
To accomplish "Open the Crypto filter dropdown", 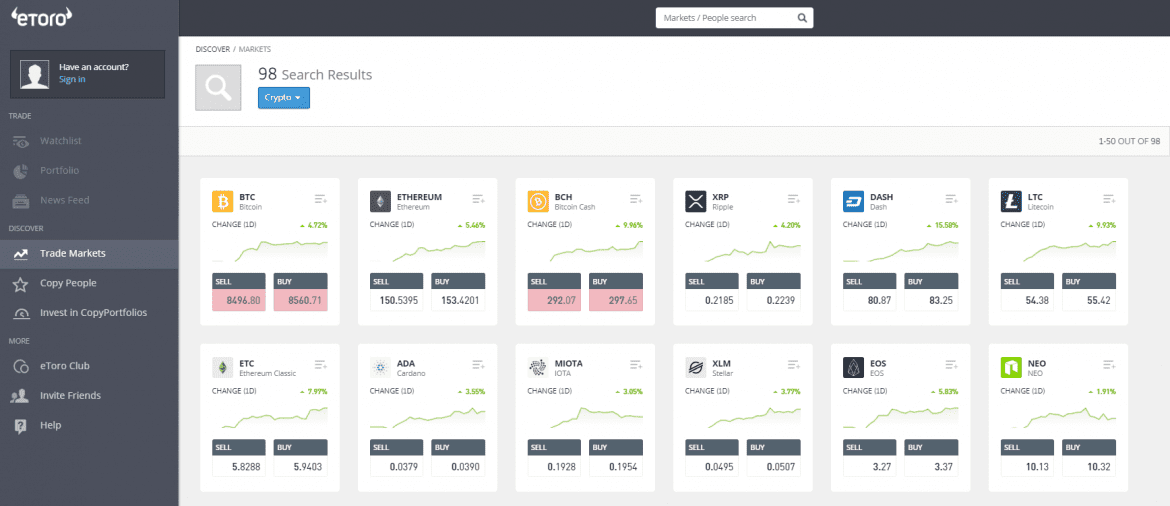I will (284, 98).
